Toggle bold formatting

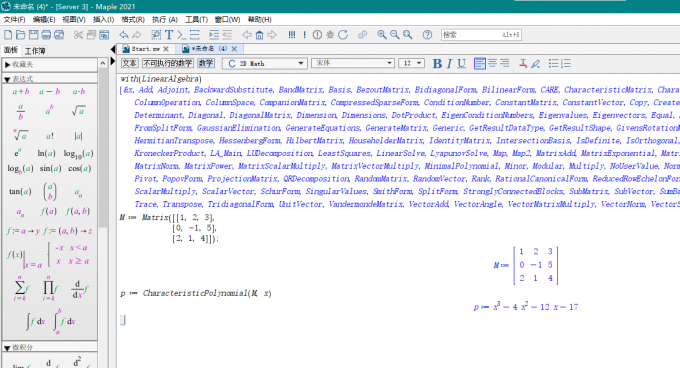437,64
